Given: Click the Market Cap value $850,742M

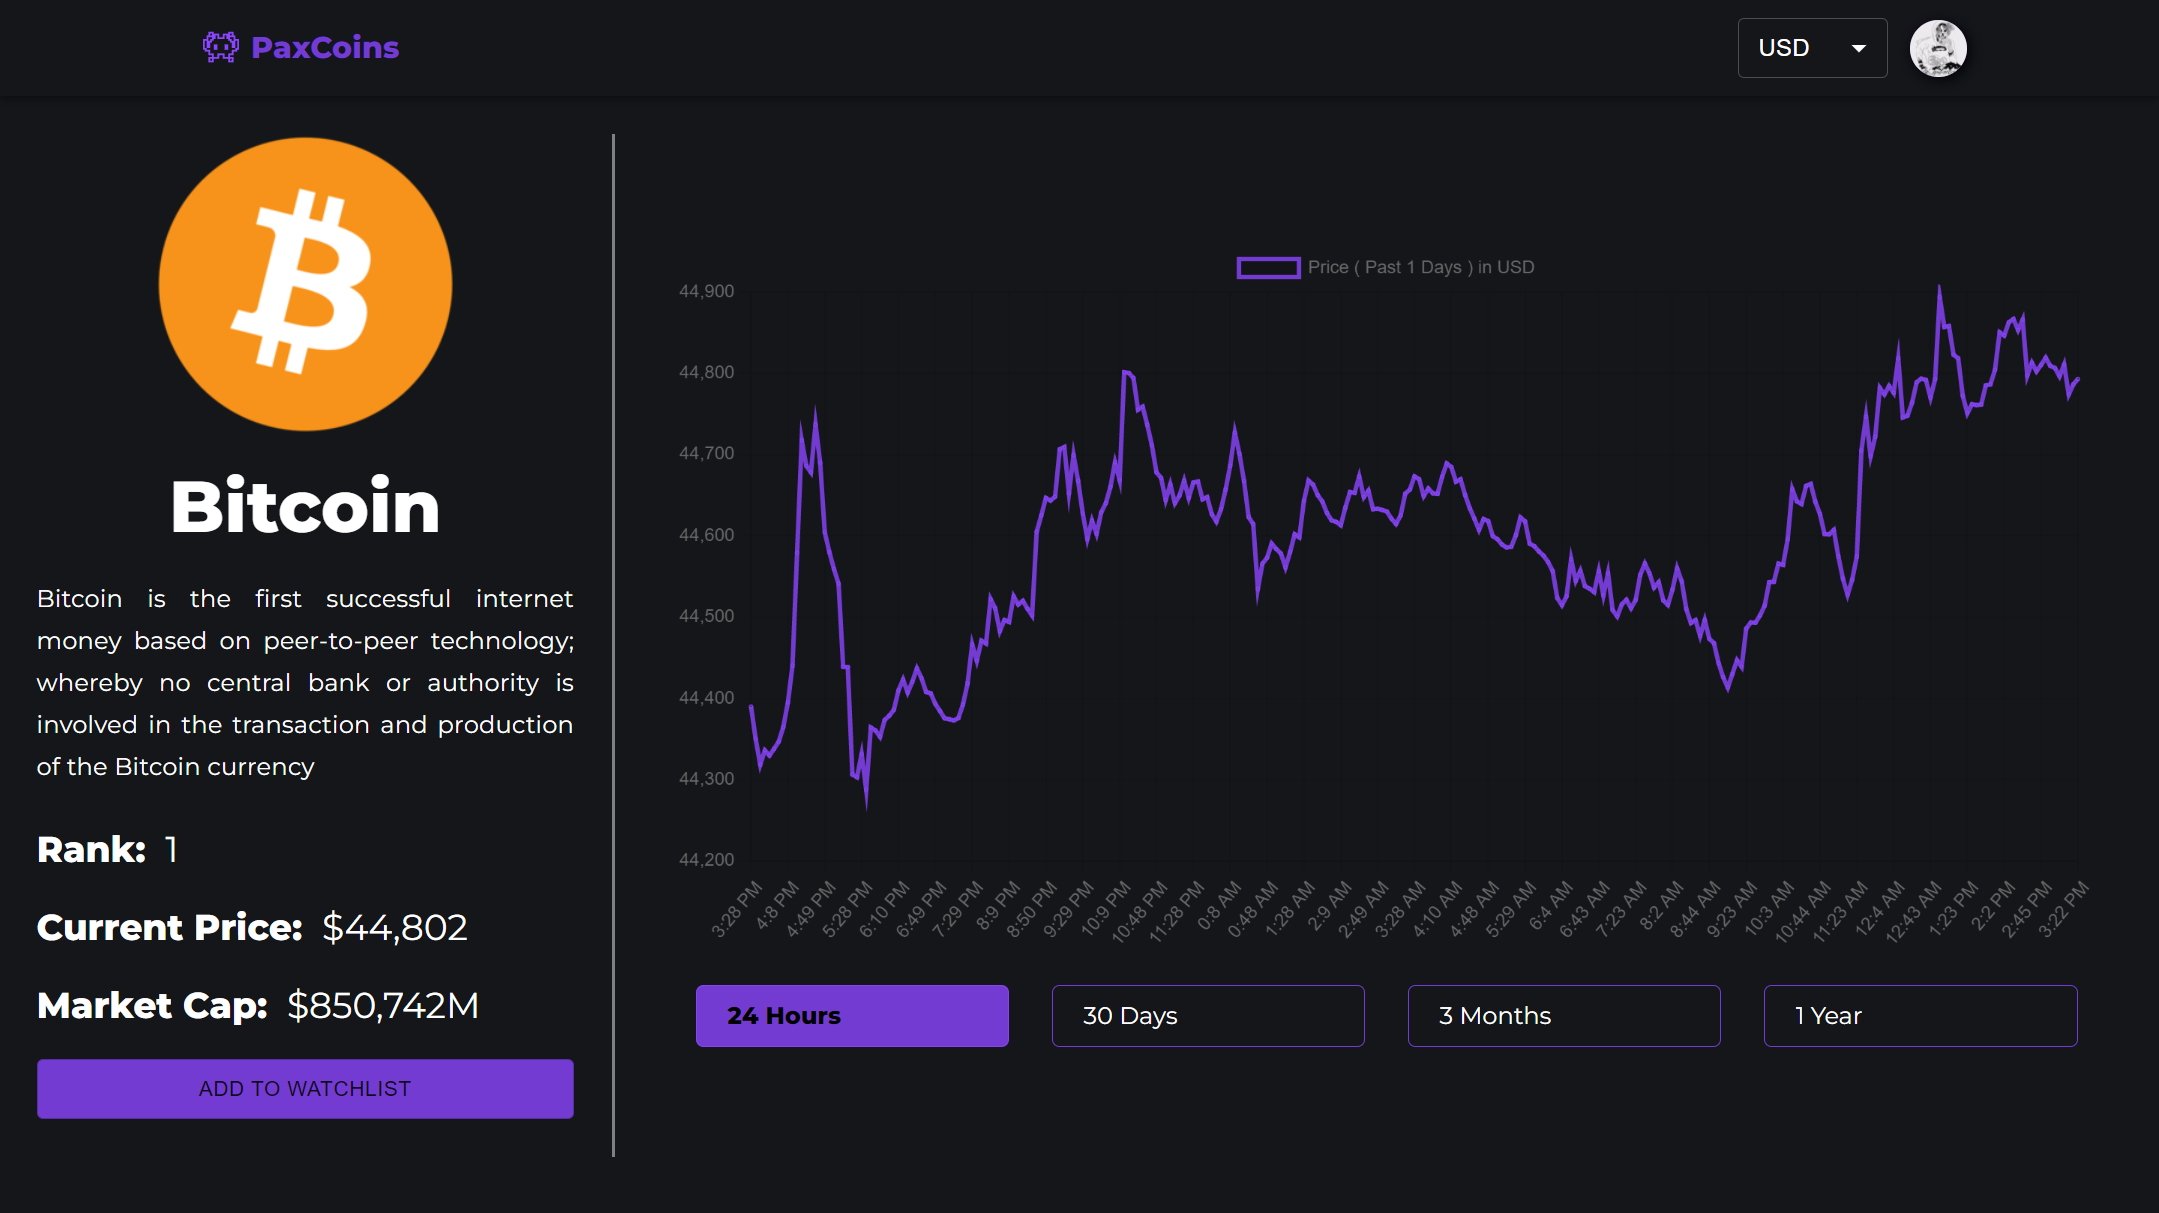Looking at the screenshot, I should click(383, 1005).
